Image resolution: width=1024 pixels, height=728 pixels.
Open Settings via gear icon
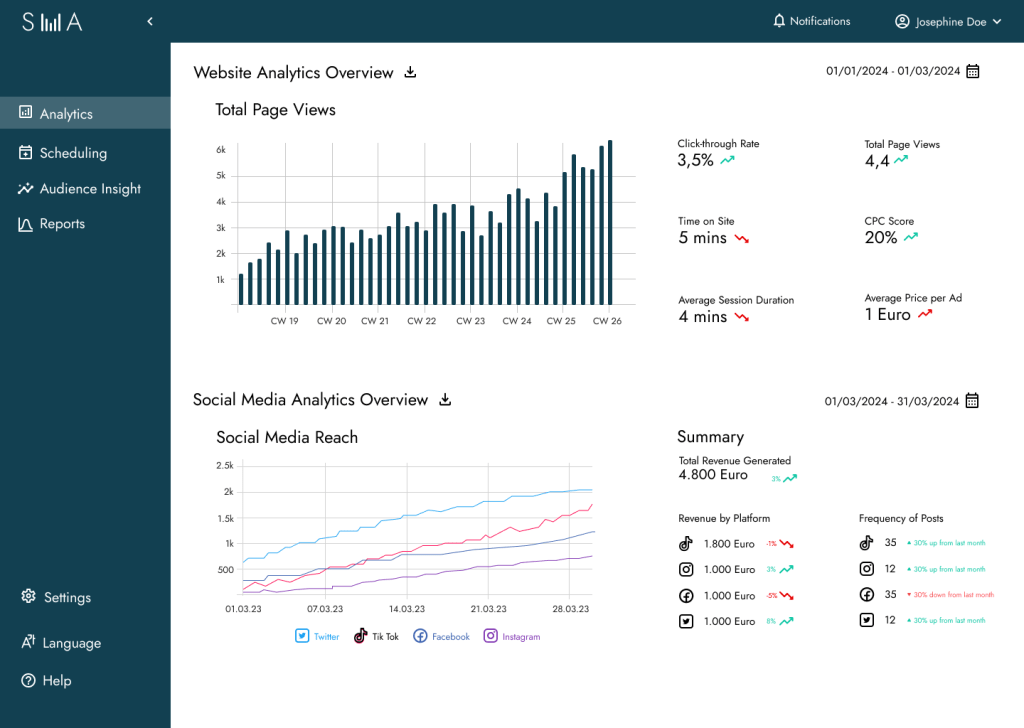pyautogui.click(x=27, y=597)
